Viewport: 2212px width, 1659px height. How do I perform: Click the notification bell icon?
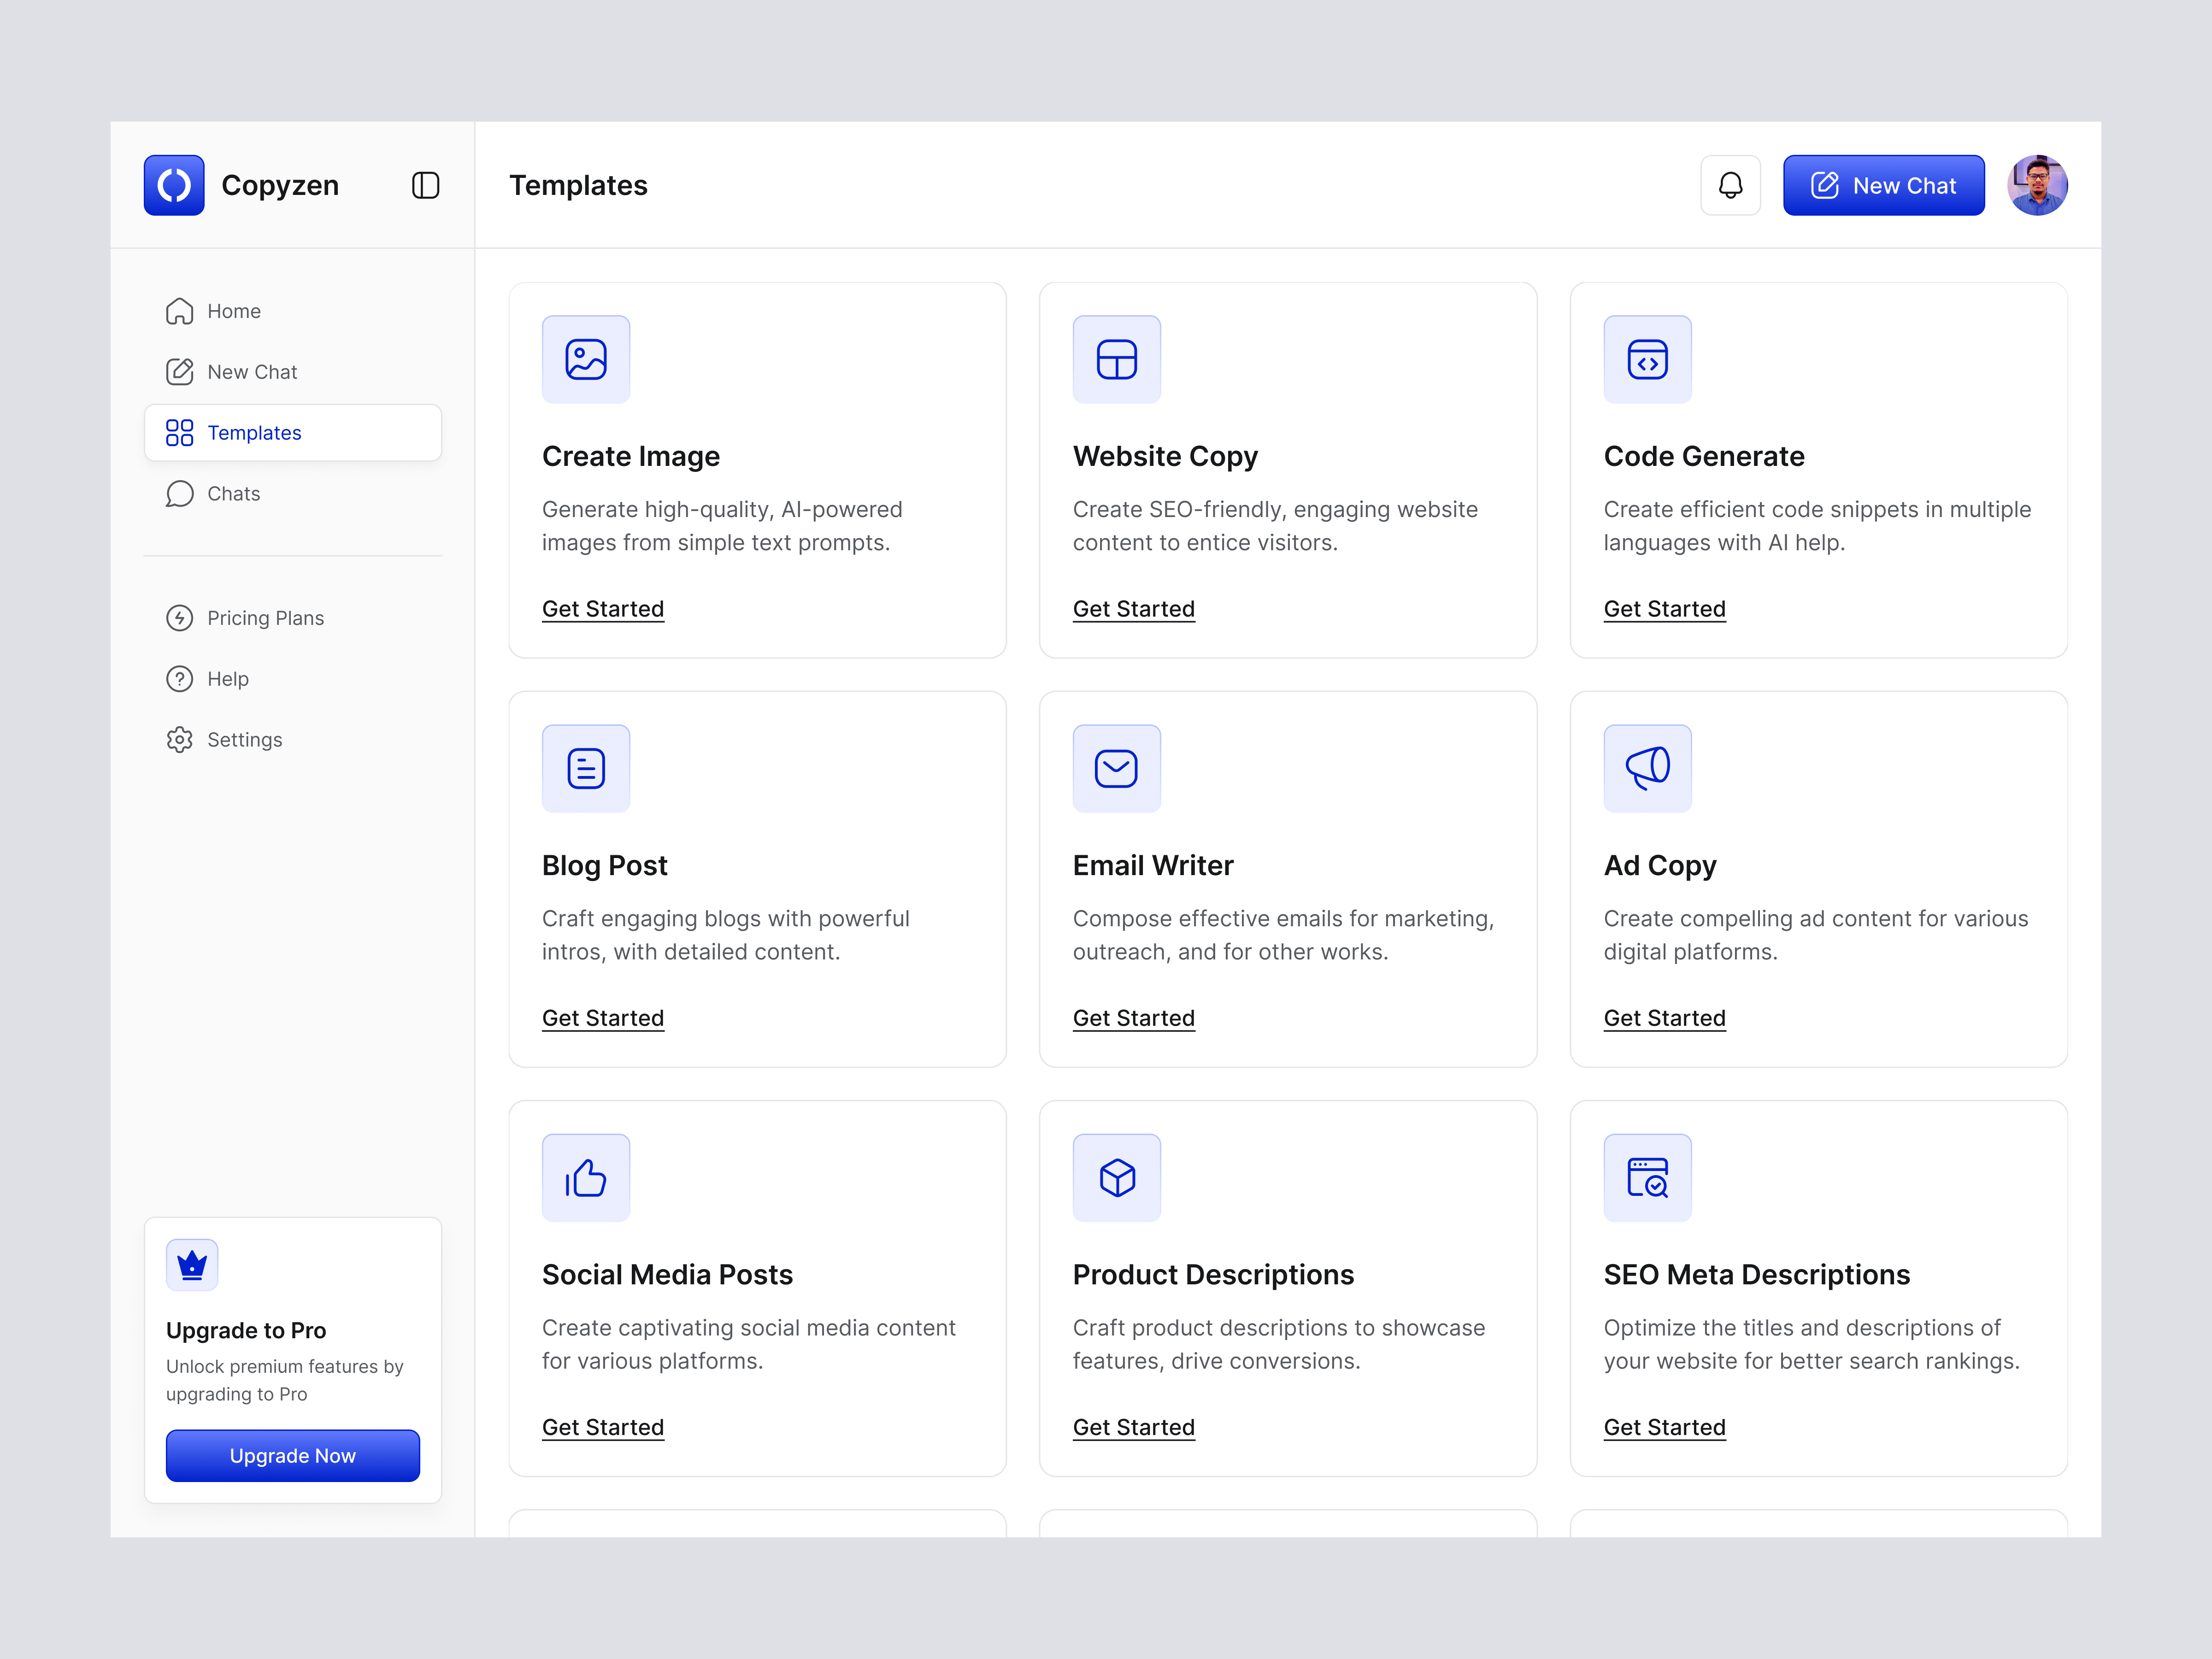[x=1730, y=185]
